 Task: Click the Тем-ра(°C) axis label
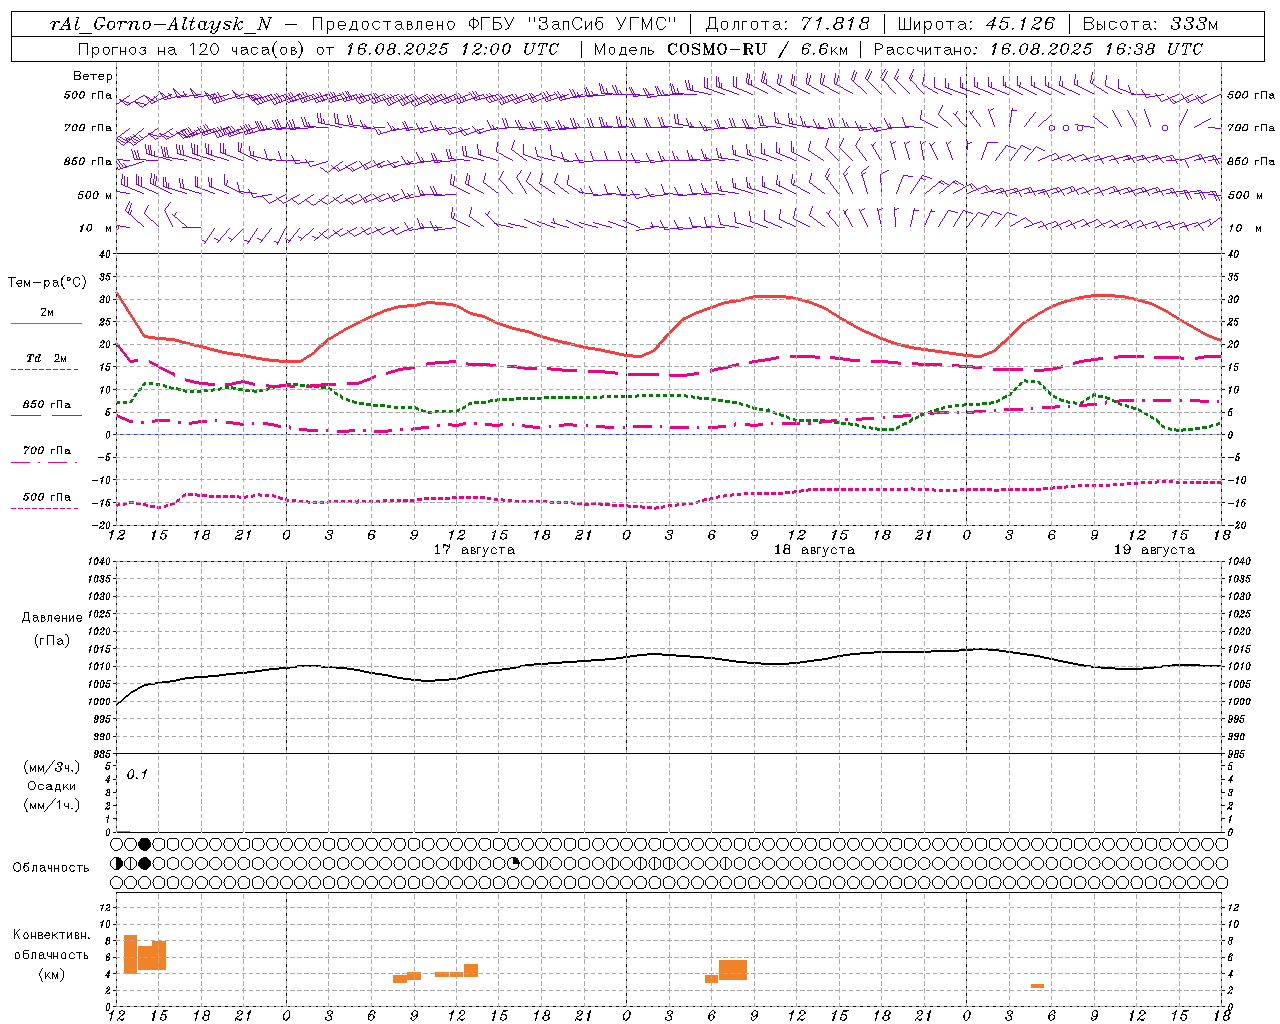pyautogui.click(x=47, y=283)
